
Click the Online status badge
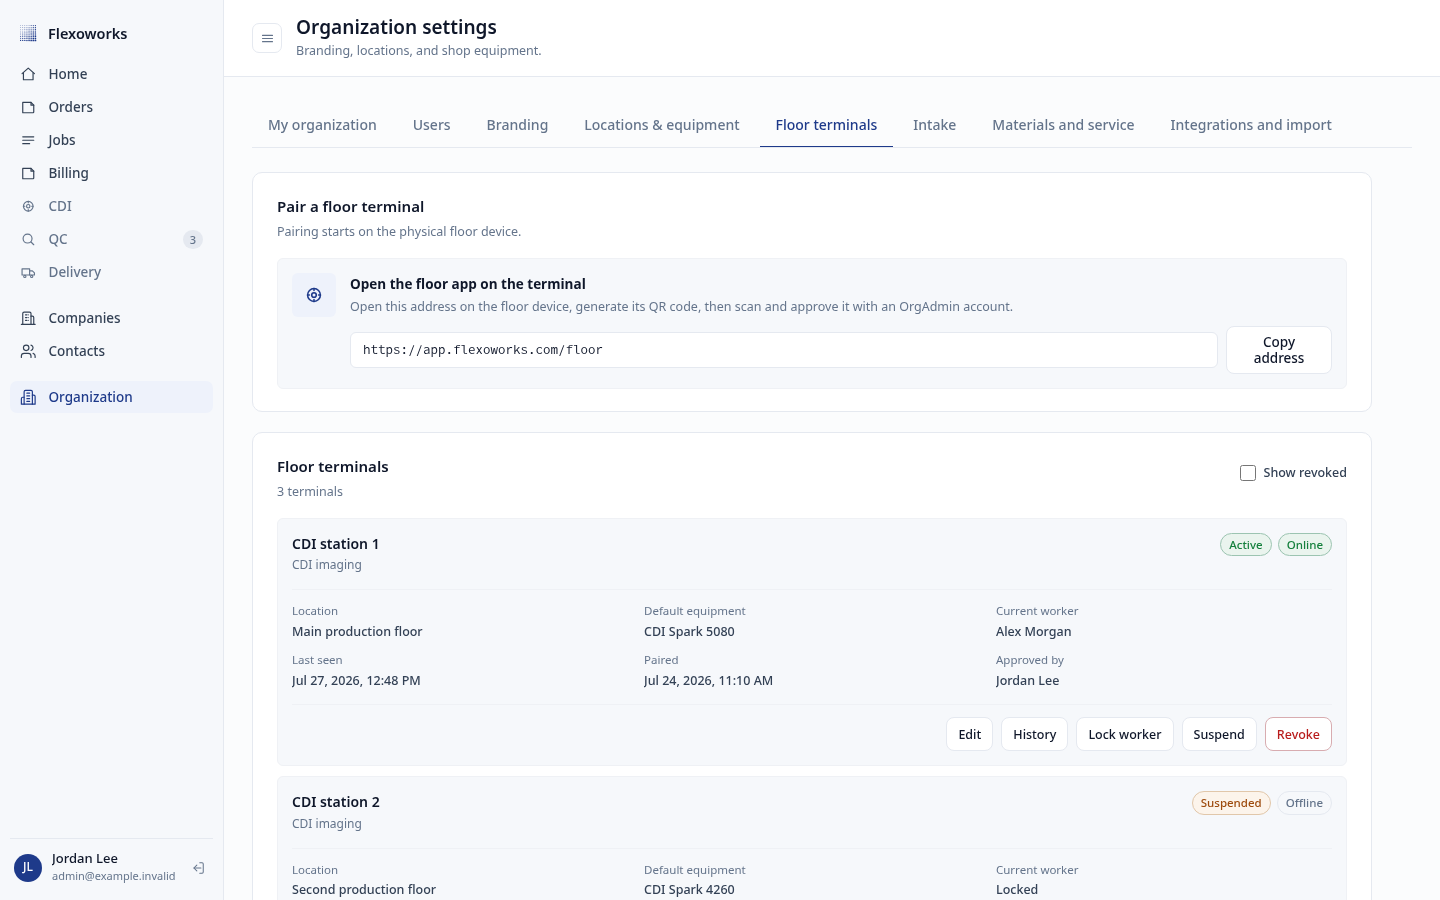(x=1305, y=545)
